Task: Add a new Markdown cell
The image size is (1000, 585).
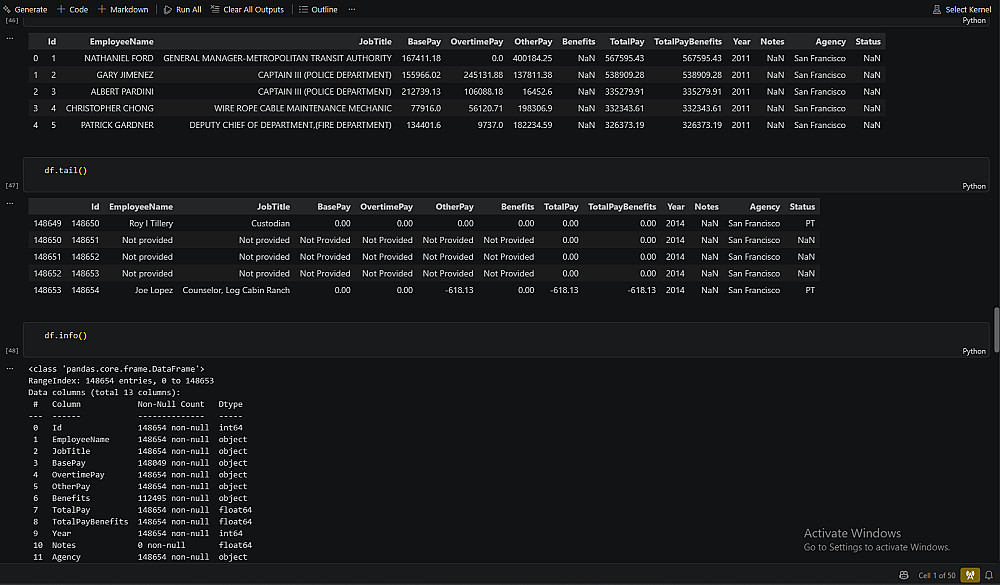Action: [123, 10]
